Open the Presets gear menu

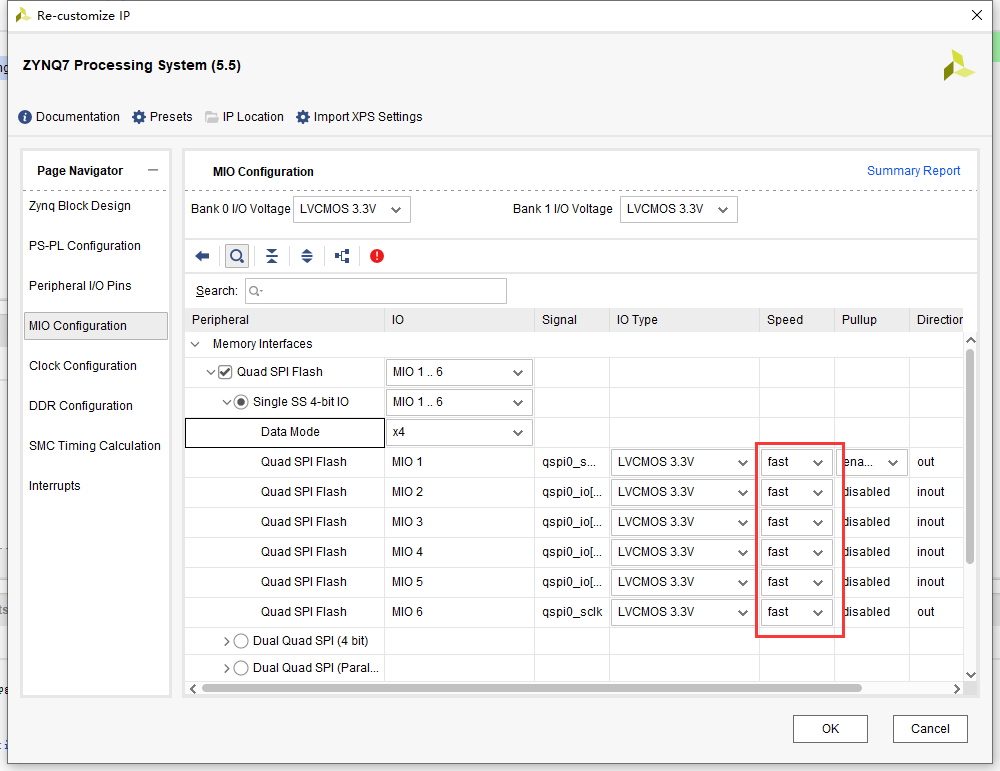click(x=162, y=117)
